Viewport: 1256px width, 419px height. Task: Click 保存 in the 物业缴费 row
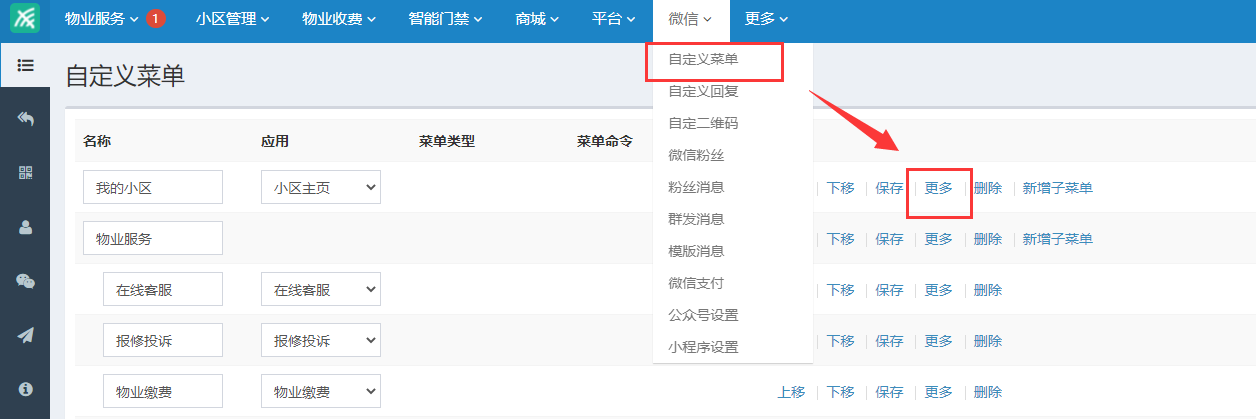pos(890,392)
